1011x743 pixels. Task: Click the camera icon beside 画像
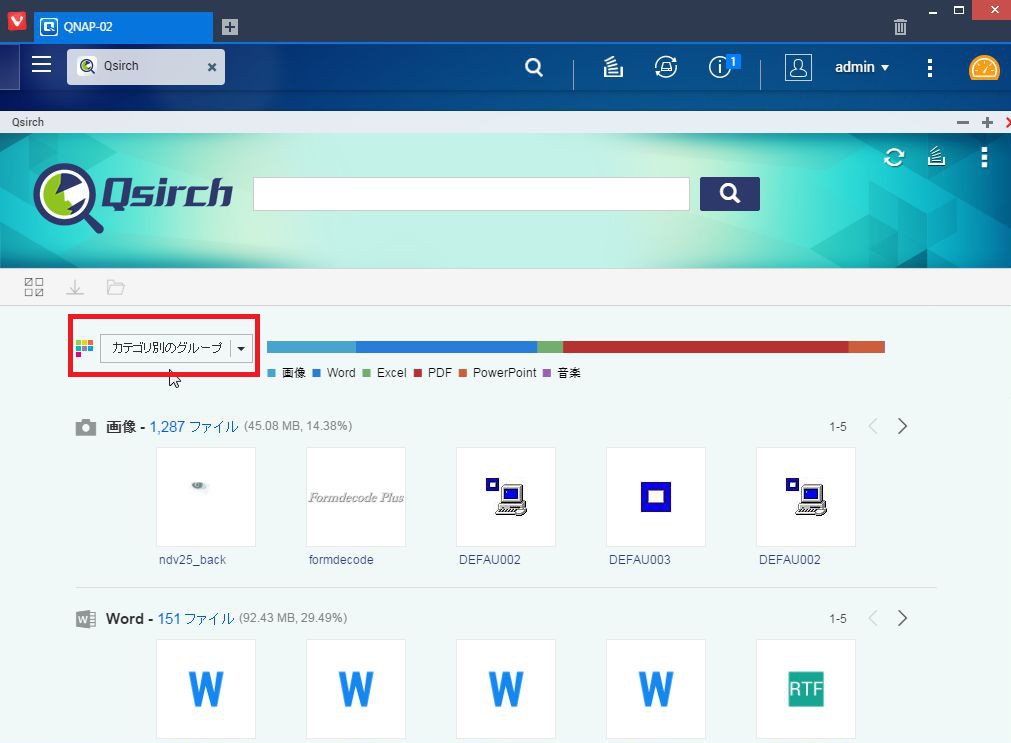point(86,427)
